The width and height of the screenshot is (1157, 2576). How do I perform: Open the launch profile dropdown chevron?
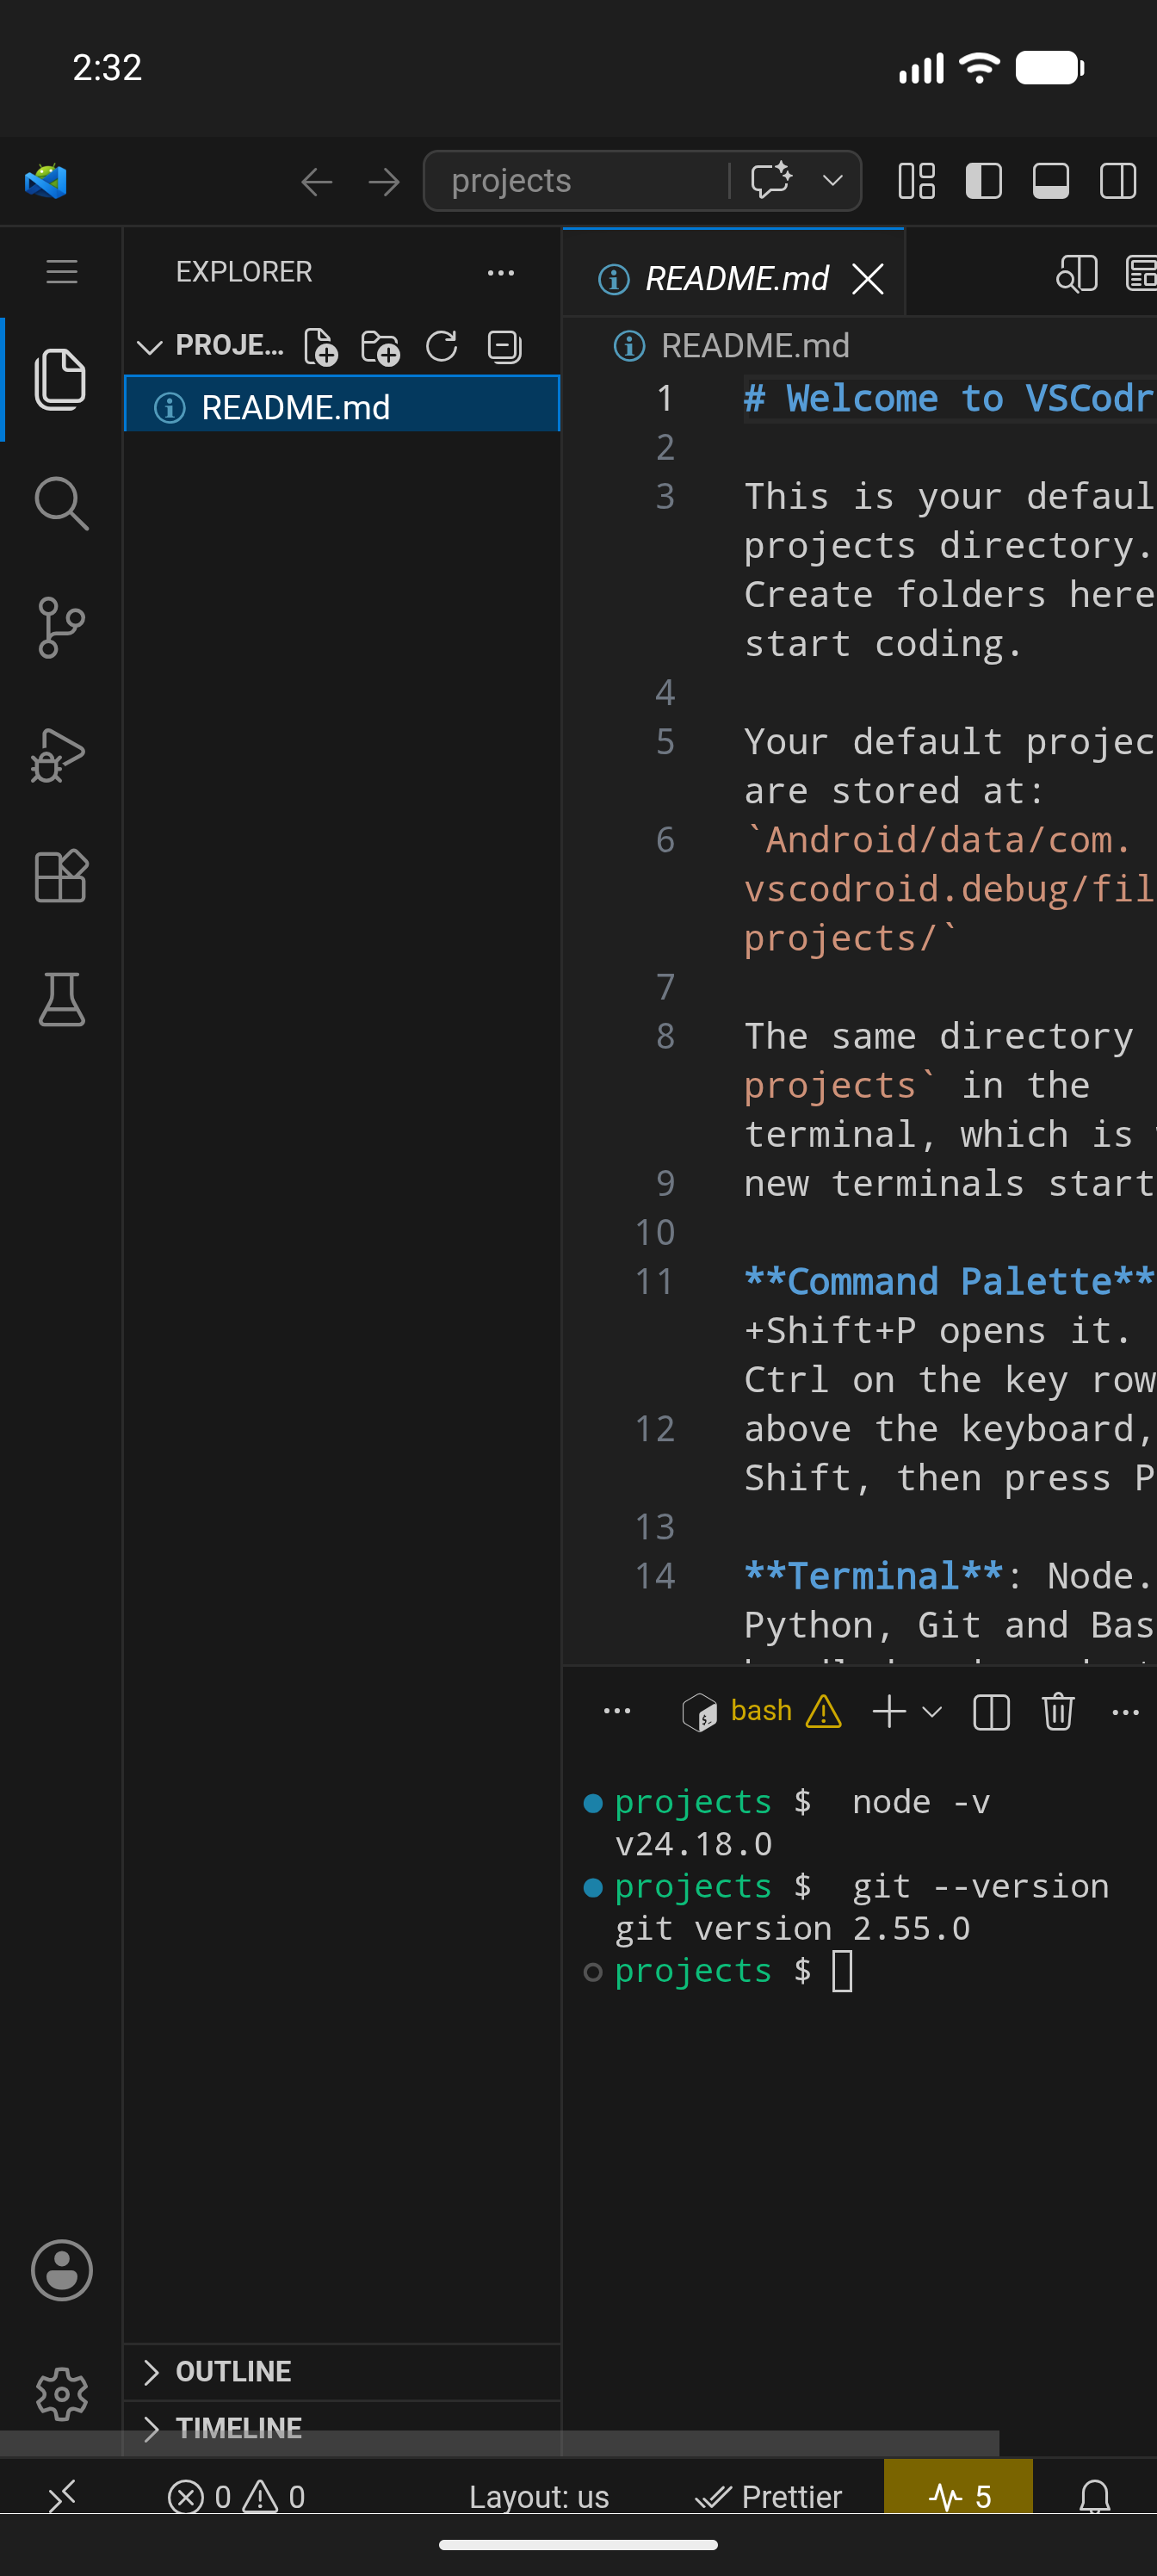click(x=932, y=1711)
